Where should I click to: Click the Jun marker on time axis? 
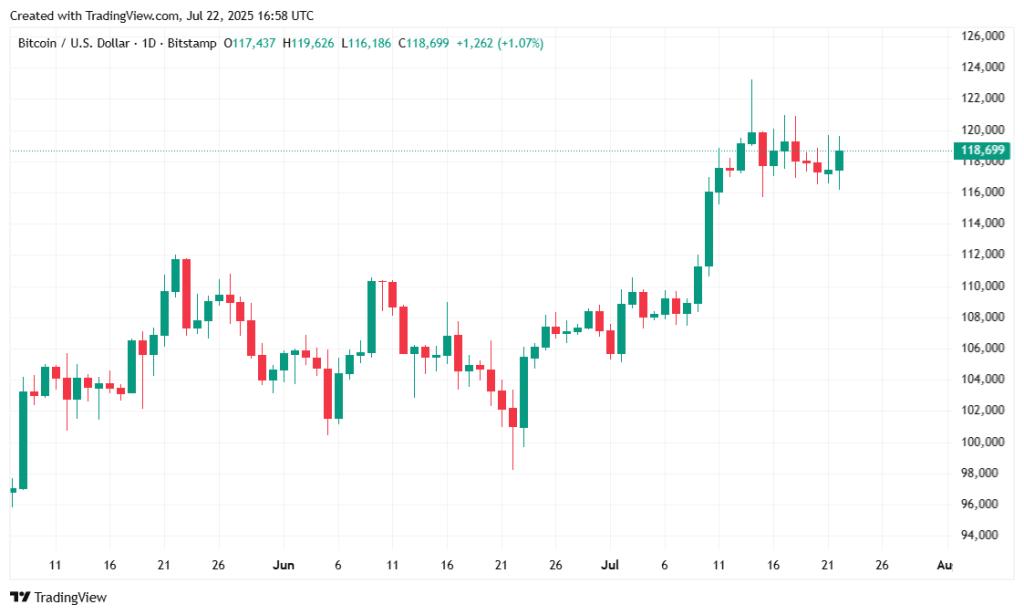click(x=283, y=565)
